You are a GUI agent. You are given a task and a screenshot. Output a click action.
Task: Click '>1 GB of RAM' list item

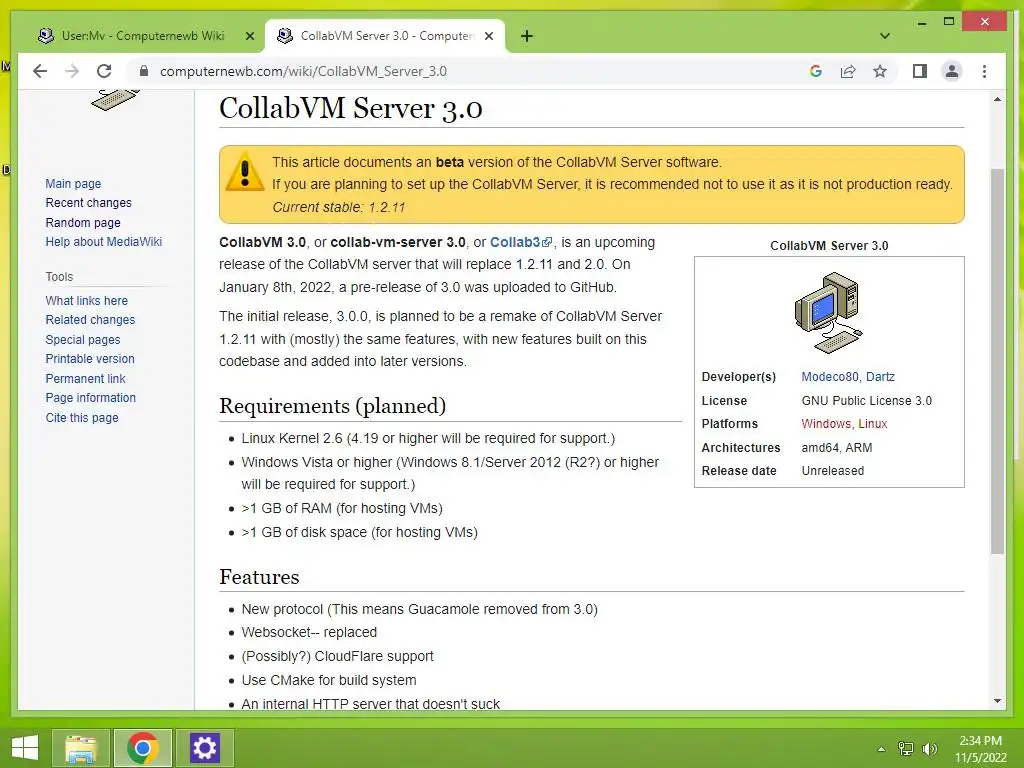pyautogui.click(x=342, y=508)
